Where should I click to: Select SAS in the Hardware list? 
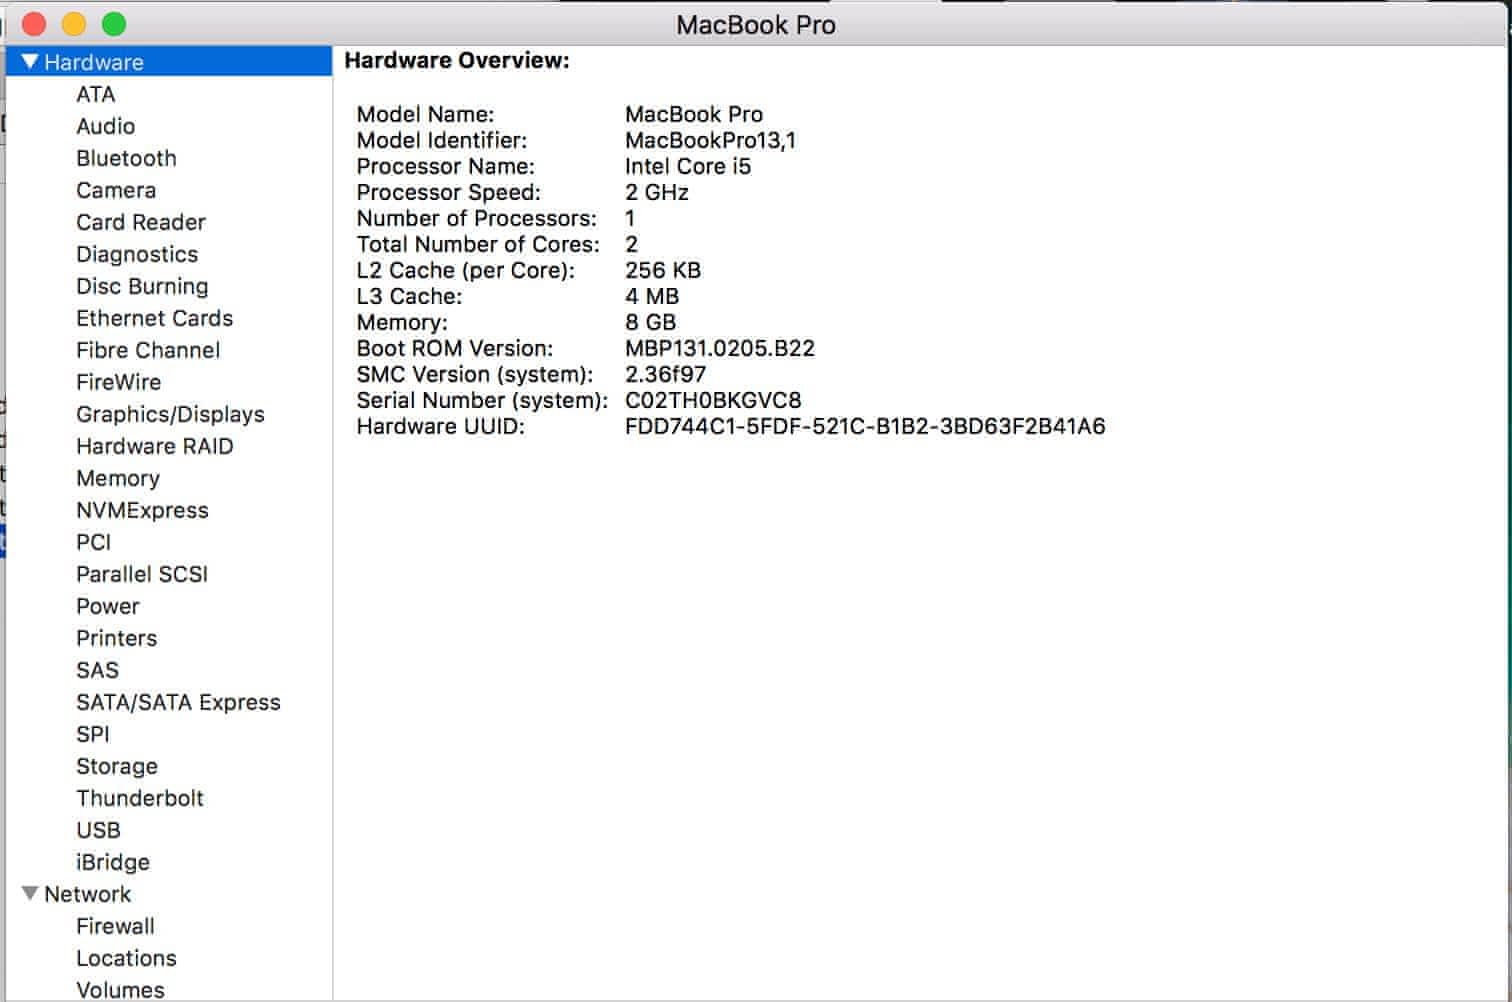coord(97,670)
